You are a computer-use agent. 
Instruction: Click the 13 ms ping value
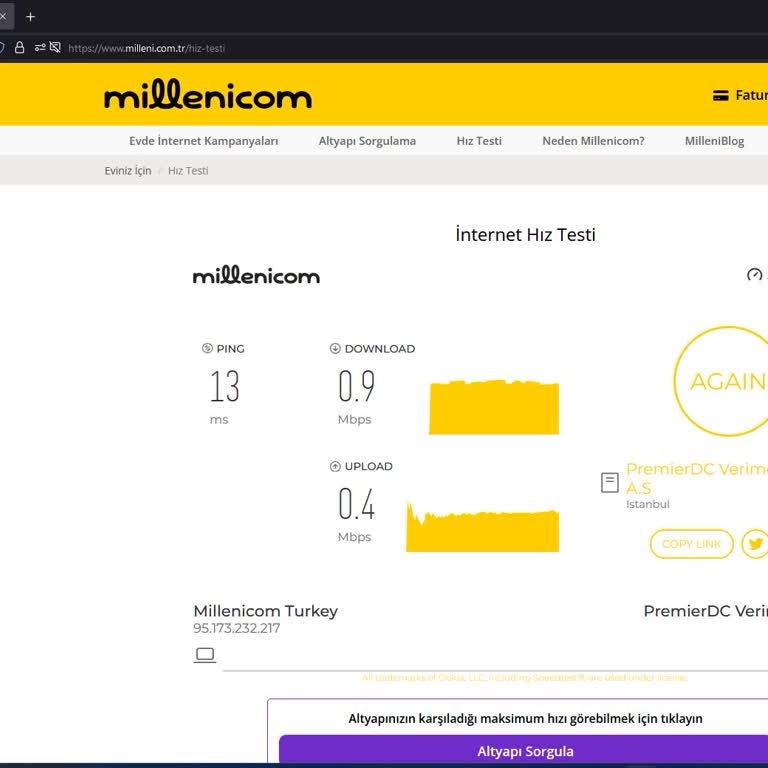[225, 386]
